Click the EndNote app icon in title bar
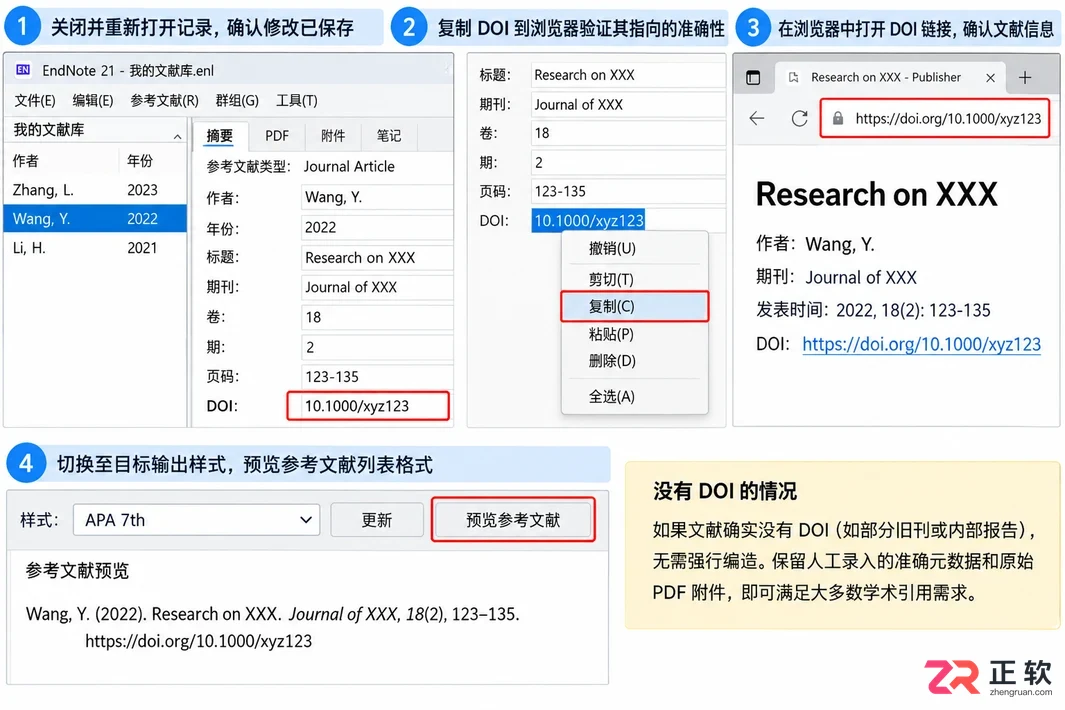 [x=23, y=70]
